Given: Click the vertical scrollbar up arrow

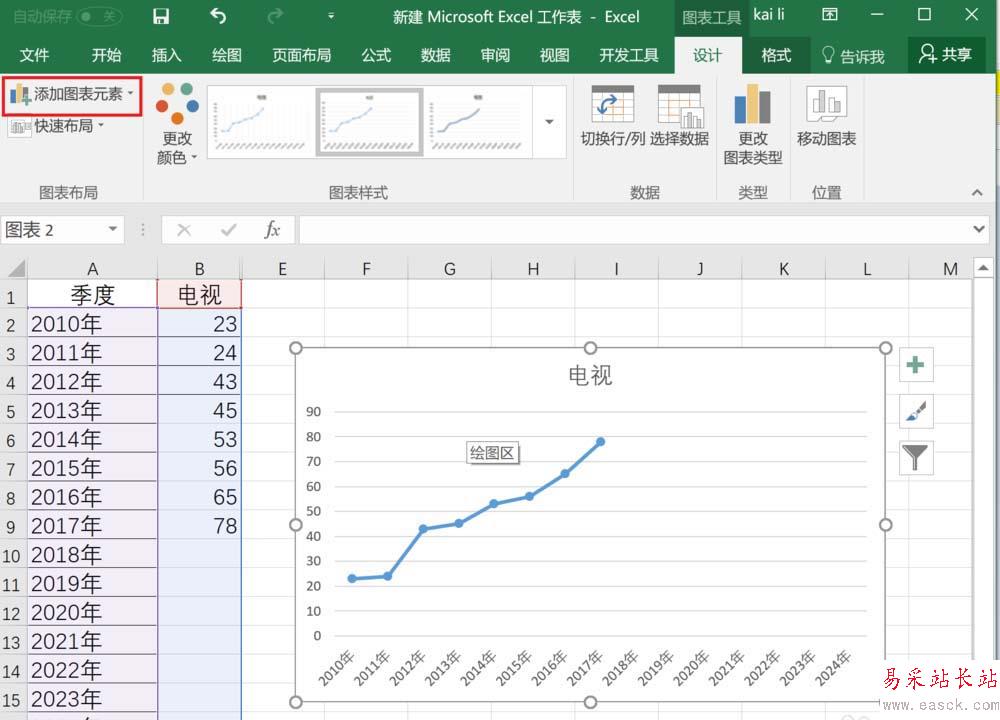Looking at the screenshot, I should 983,268.
